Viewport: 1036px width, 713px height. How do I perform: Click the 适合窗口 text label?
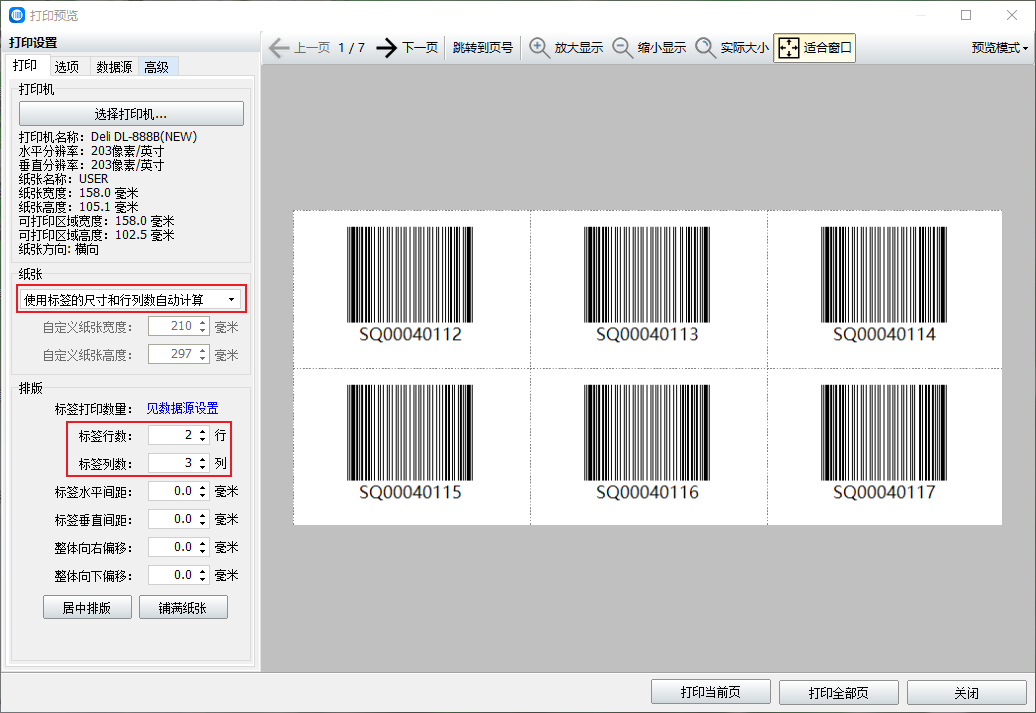tap(827, 48)
